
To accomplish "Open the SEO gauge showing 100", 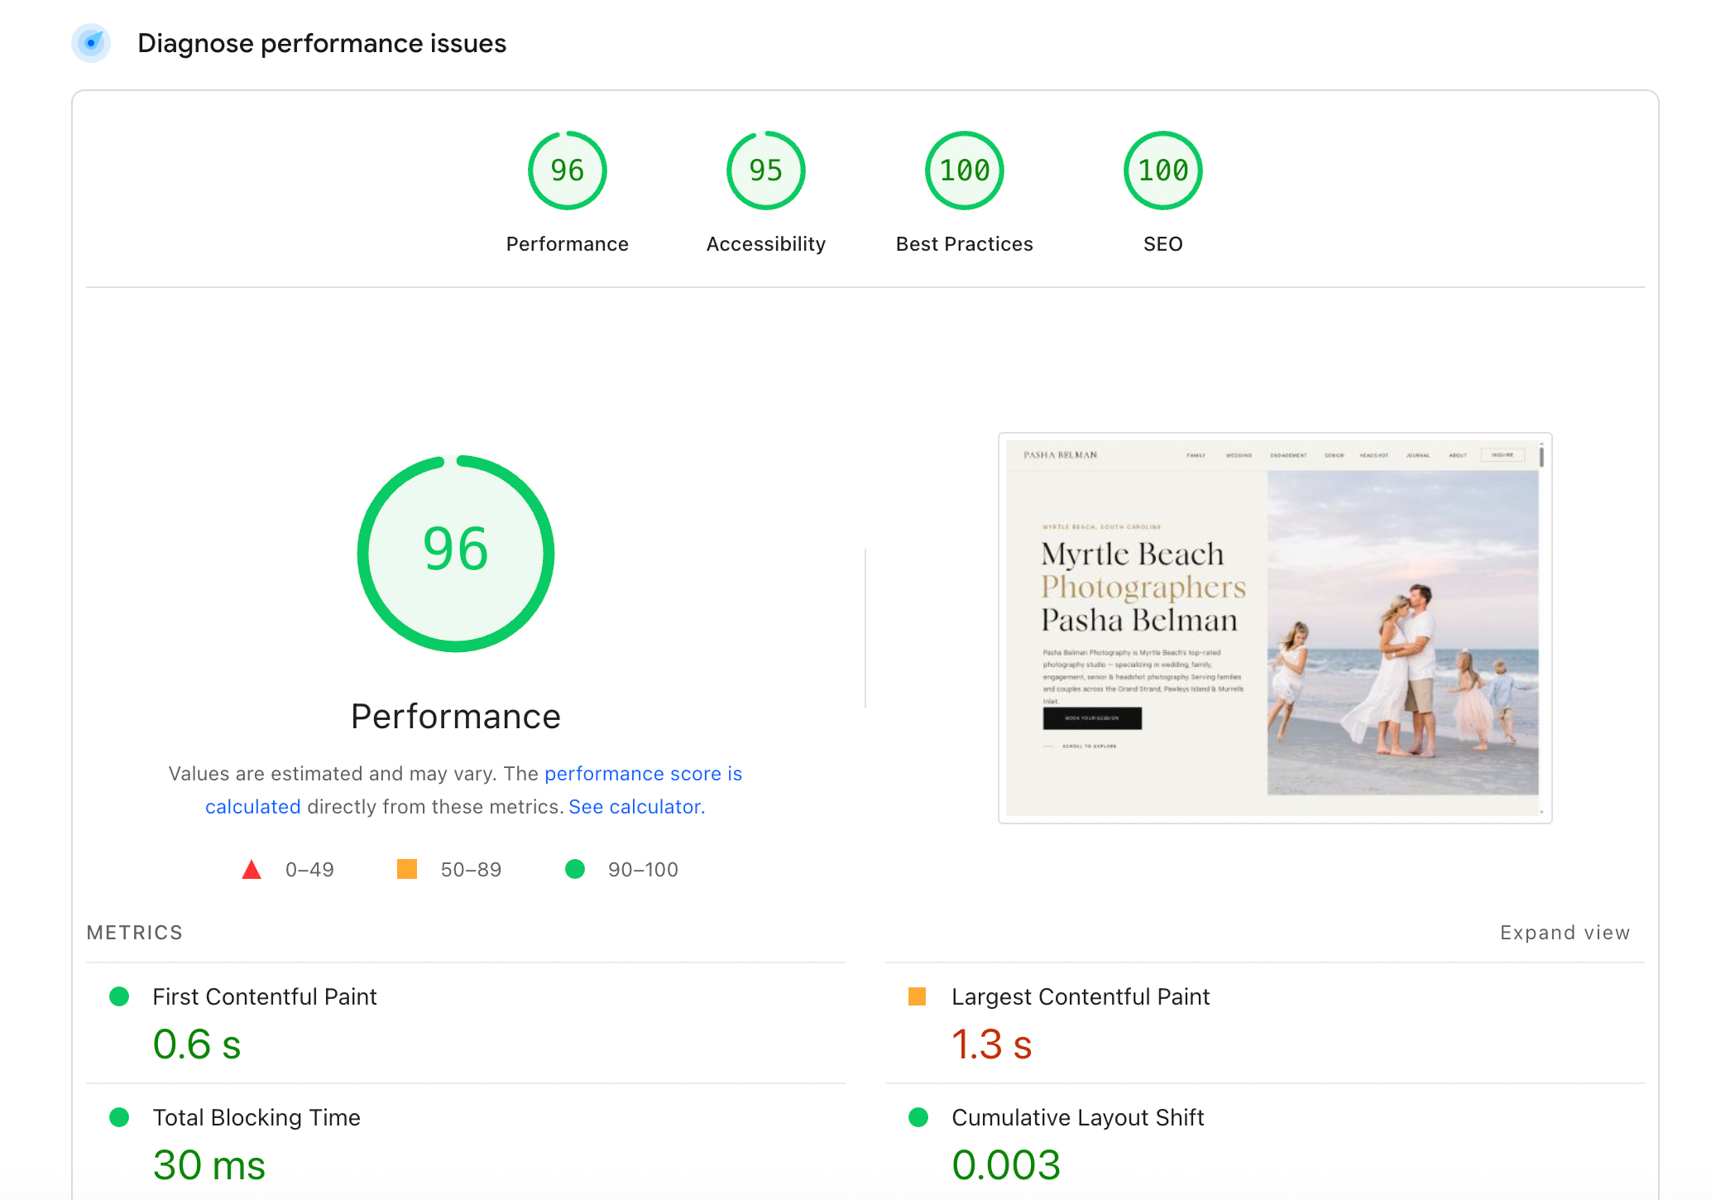I will click(x=1162, y=170).
